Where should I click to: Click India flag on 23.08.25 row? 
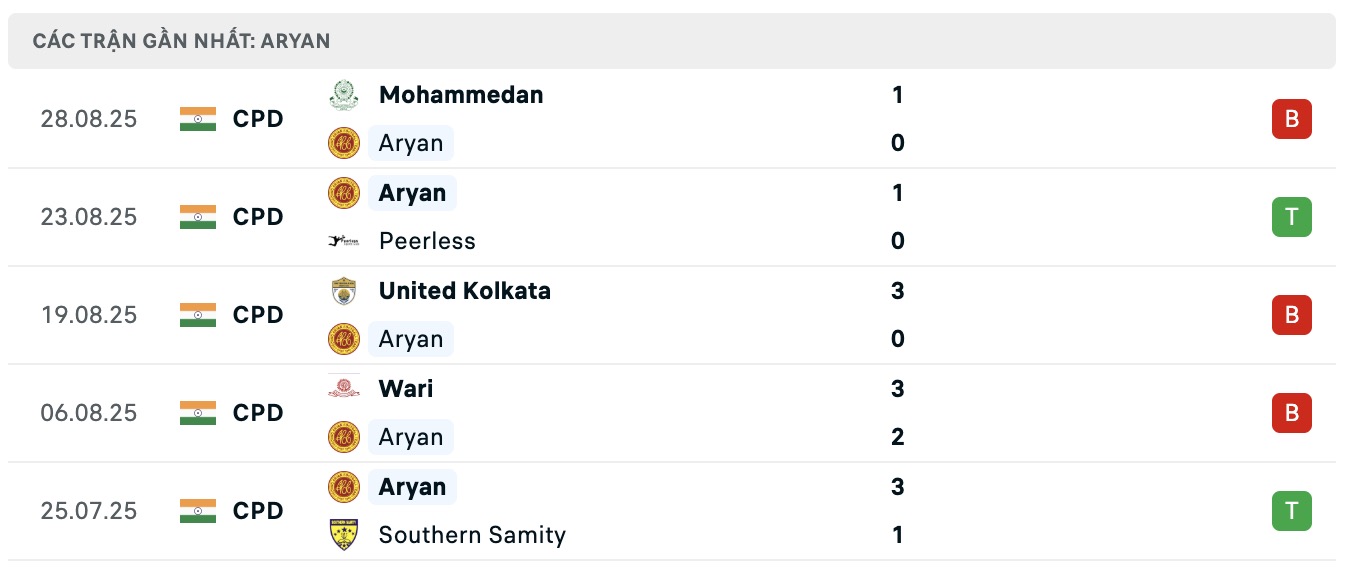(x=198, y=217)
